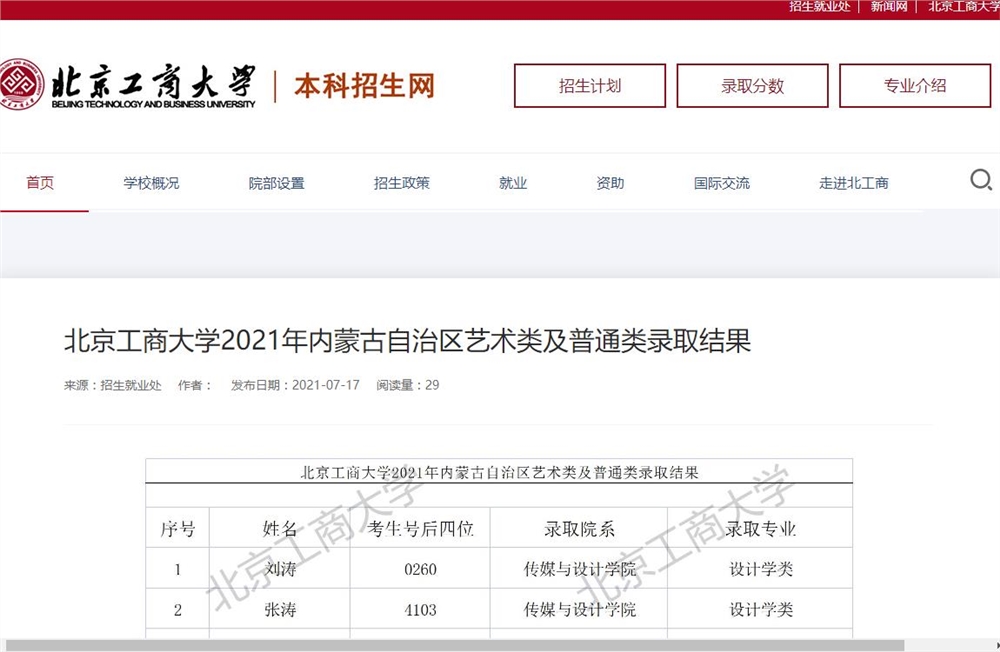1000x652 pixels.
Task: Click the 作者： label
Action: 195,385
